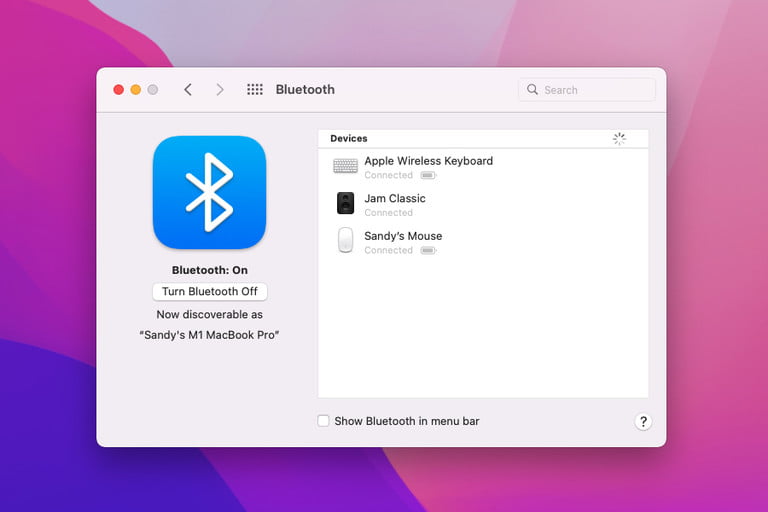Viewport: 768px width, 512px height.
Task: Go forward with the right chevron
Action: pos(220,90)
